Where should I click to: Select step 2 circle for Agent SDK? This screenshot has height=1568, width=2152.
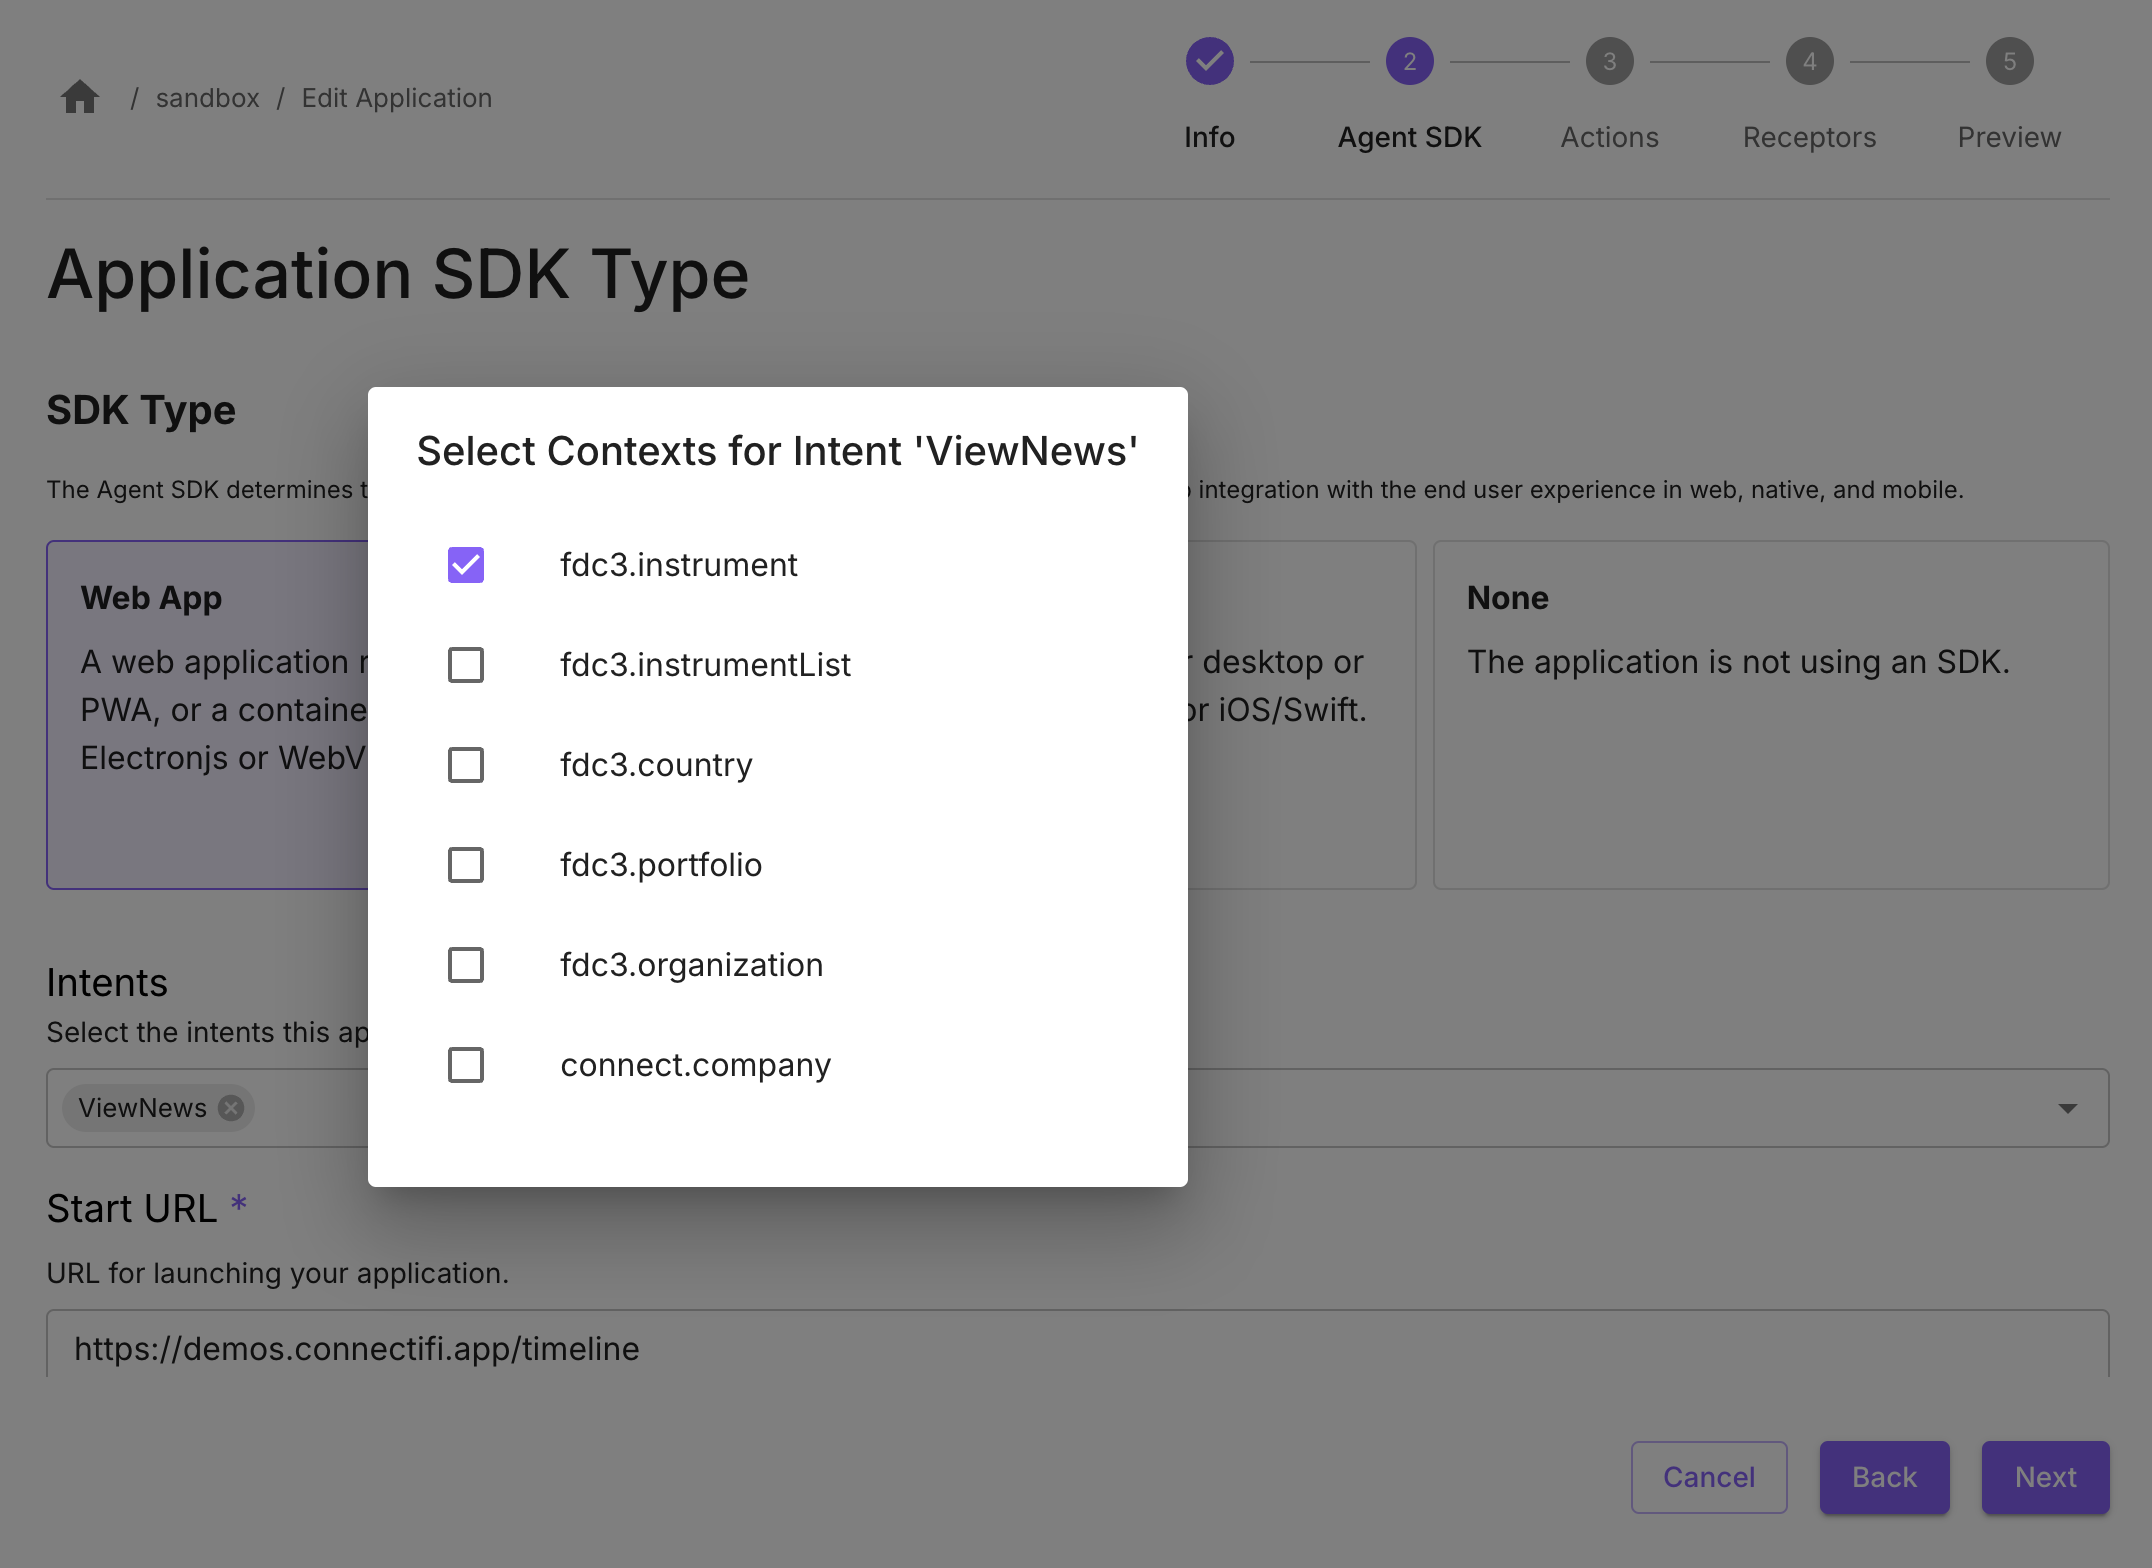point(1409,62)
